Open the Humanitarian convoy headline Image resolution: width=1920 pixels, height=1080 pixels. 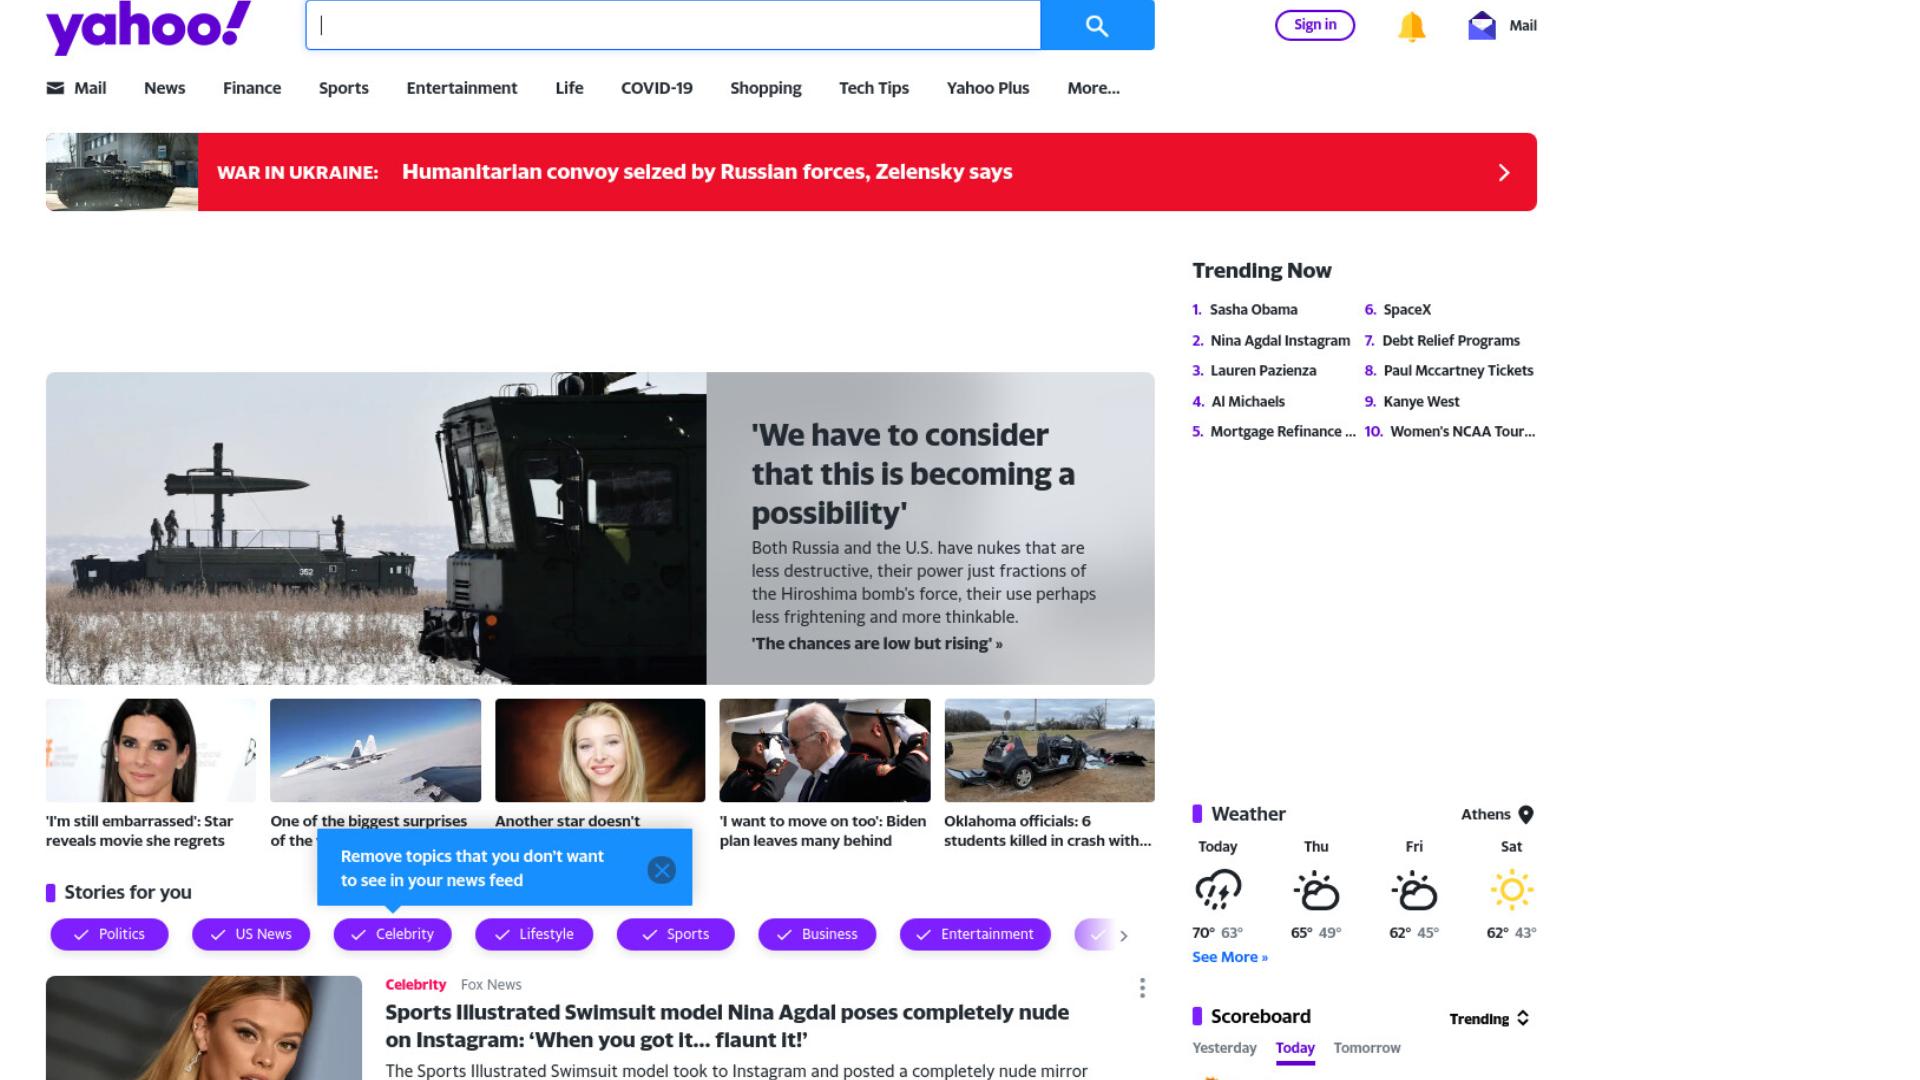tap(707, 172)
